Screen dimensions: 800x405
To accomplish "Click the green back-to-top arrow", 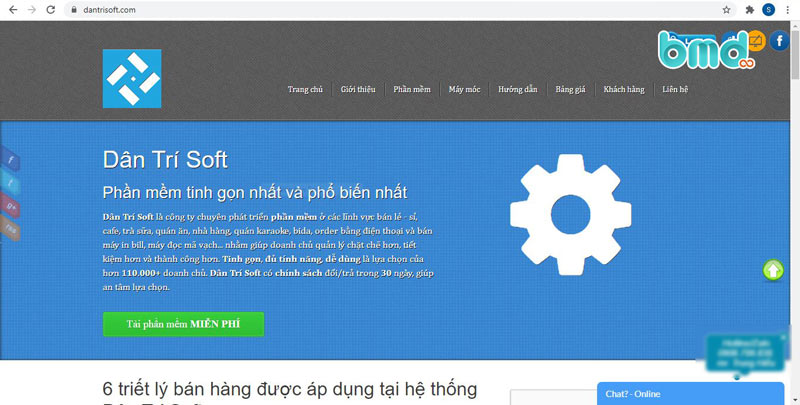I will [773, 270].
